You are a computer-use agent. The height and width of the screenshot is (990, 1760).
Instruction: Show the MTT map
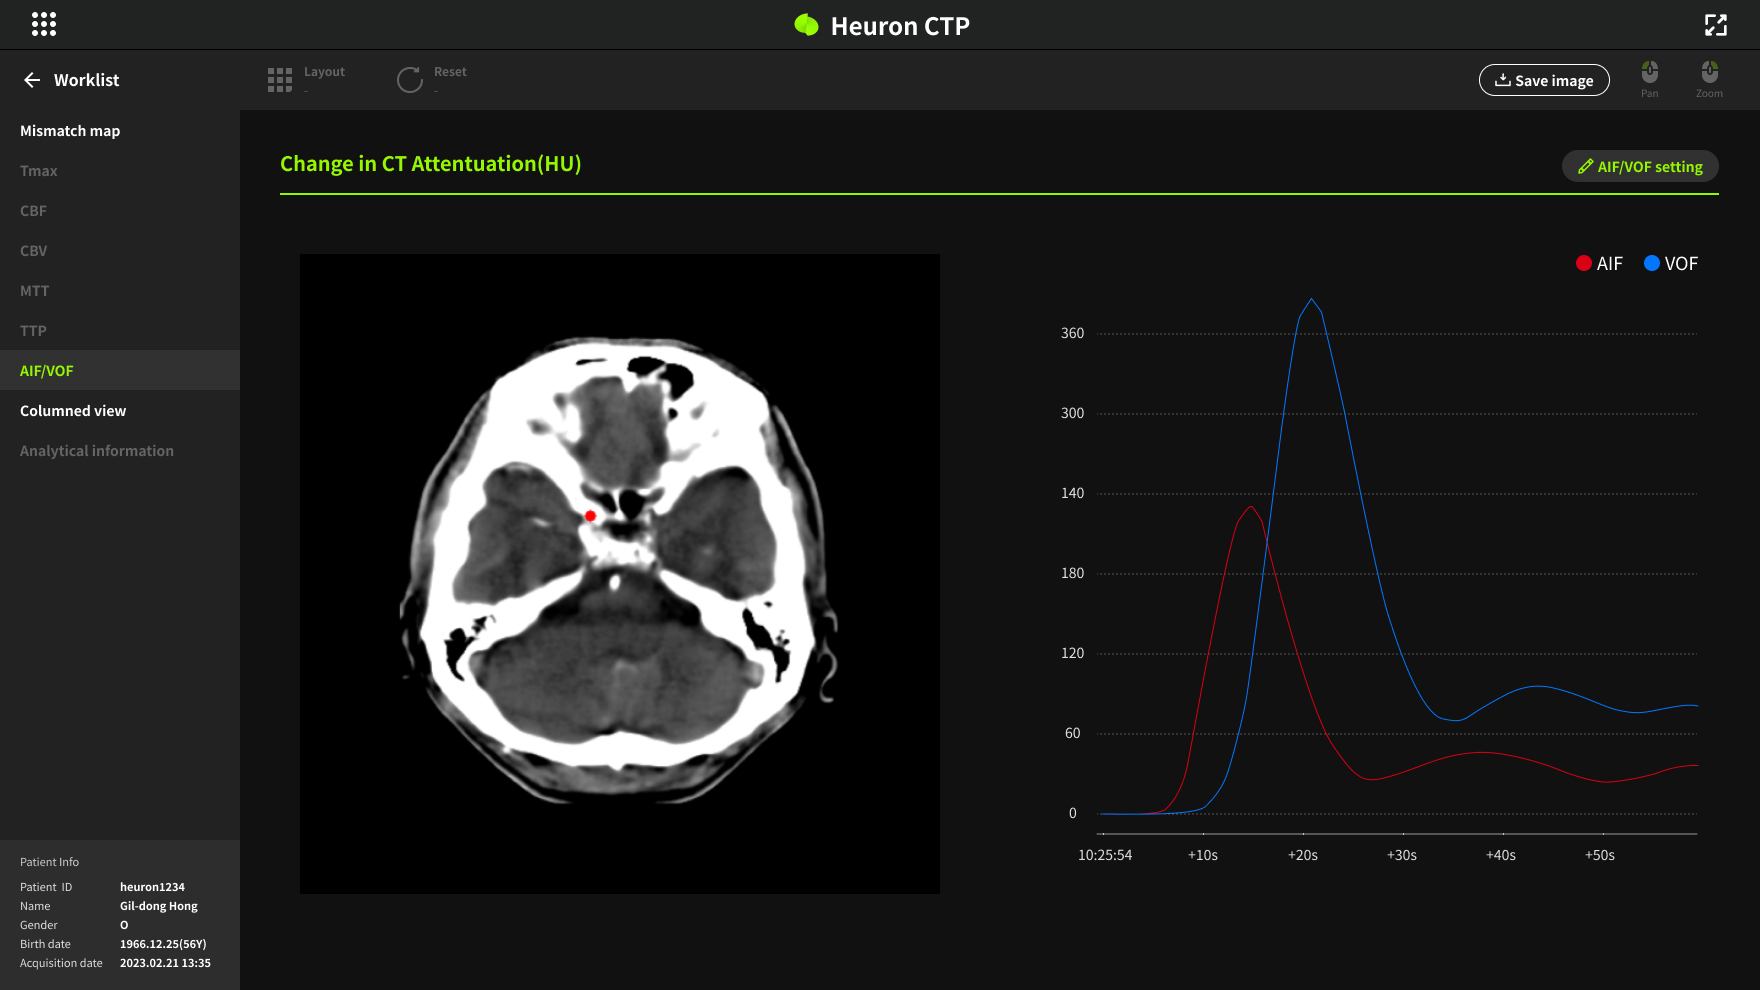[x=35, y=291]
